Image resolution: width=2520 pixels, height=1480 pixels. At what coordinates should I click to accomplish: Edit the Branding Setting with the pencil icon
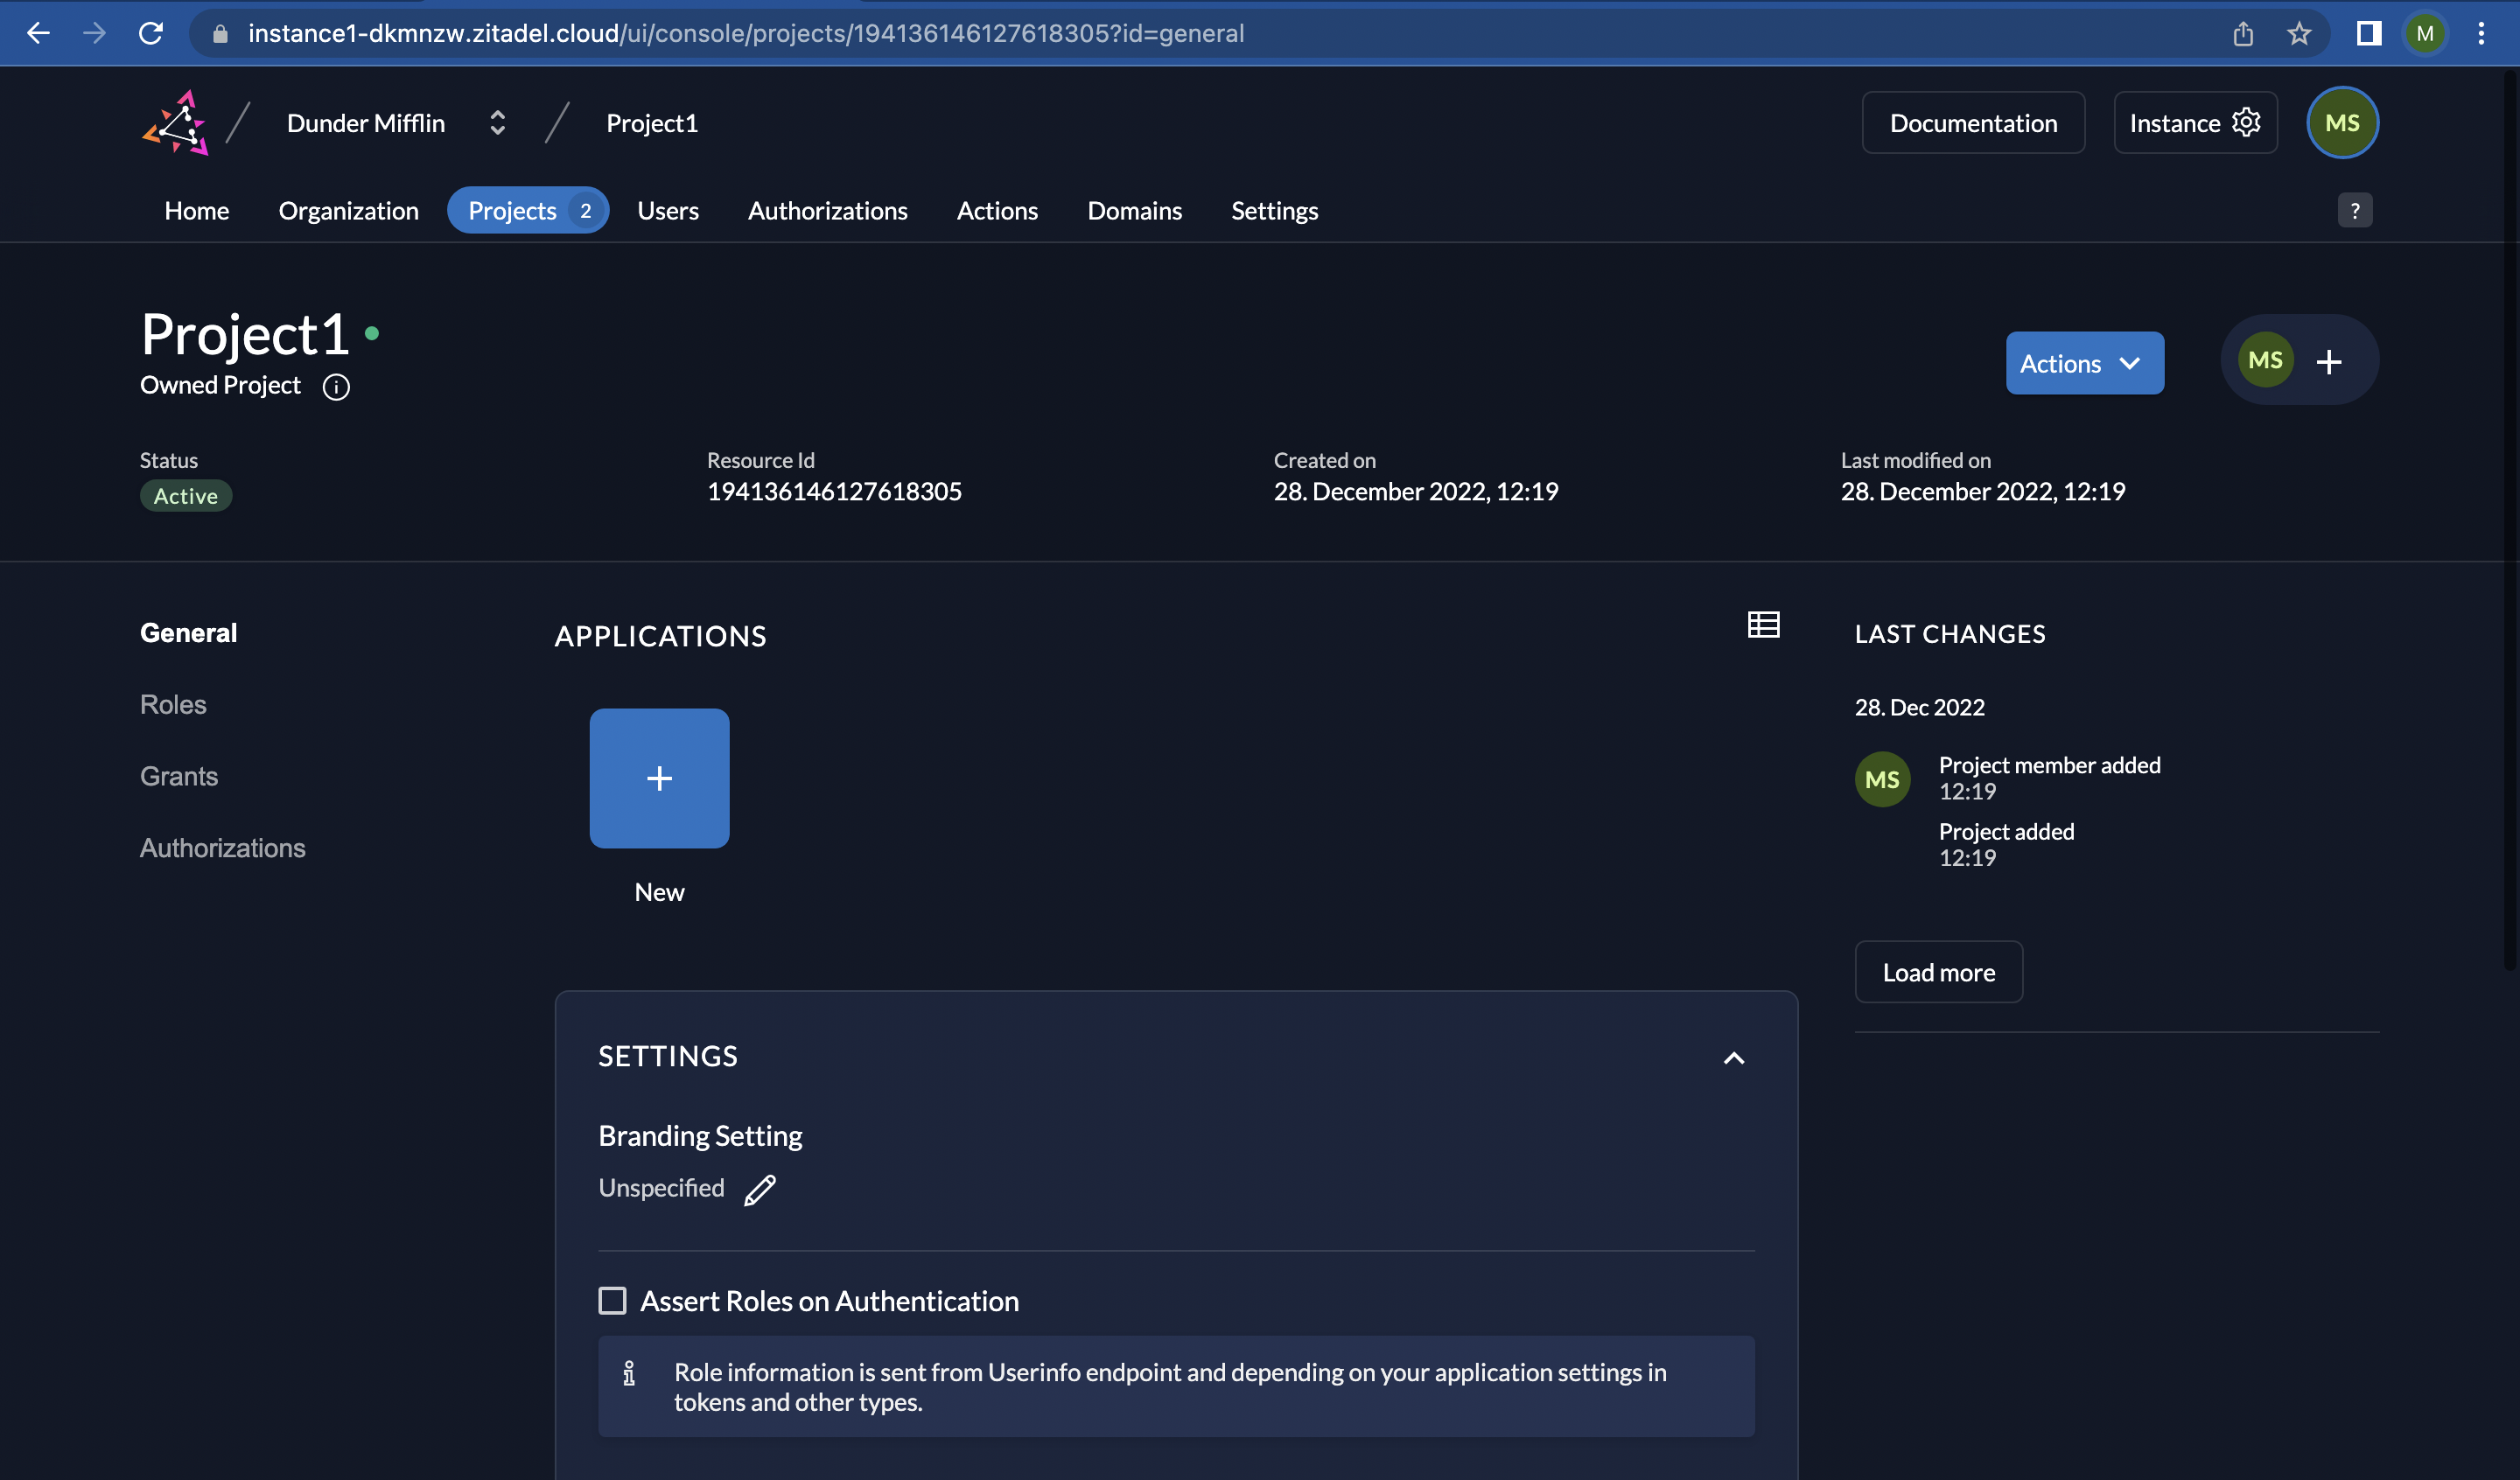click(760, 1189)
